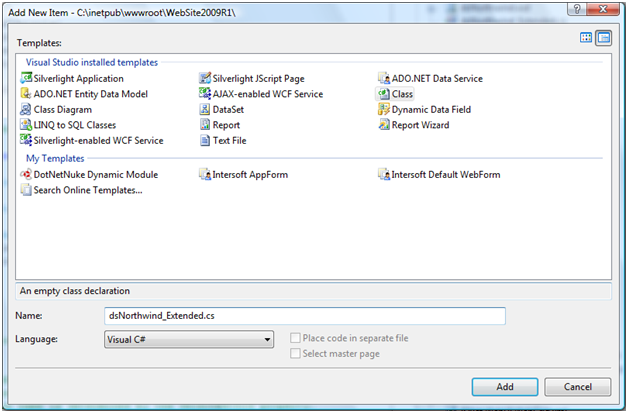Pick the Class Diagram template icon

pyautogui.click(x=26, y=109)
